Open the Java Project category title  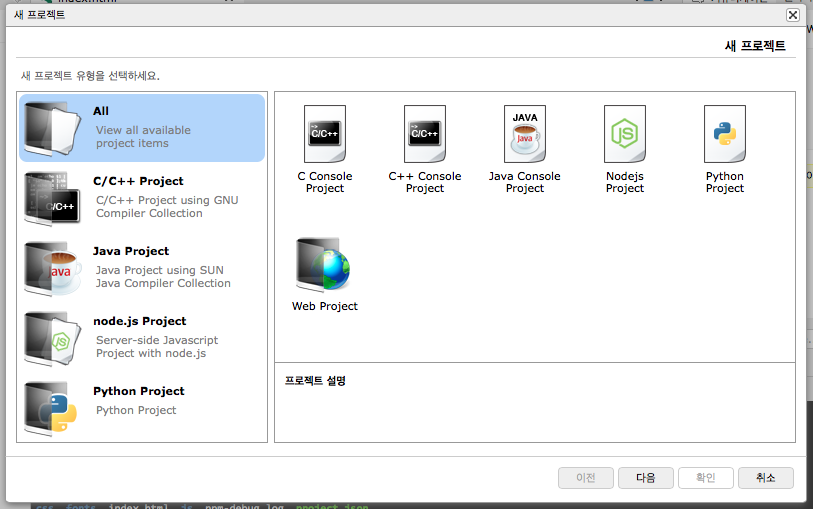(131, 251)
